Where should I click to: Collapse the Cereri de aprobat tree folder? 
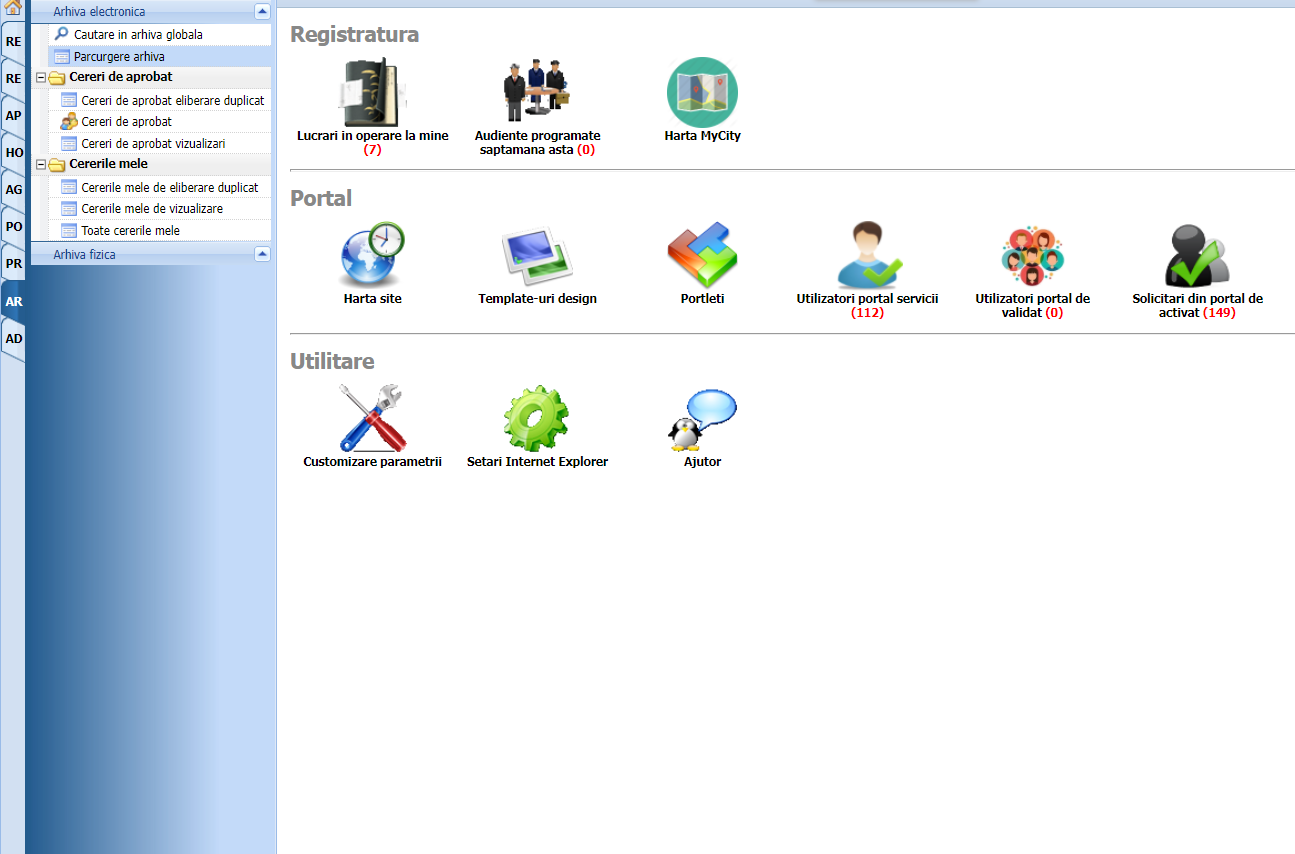(41, 78)
